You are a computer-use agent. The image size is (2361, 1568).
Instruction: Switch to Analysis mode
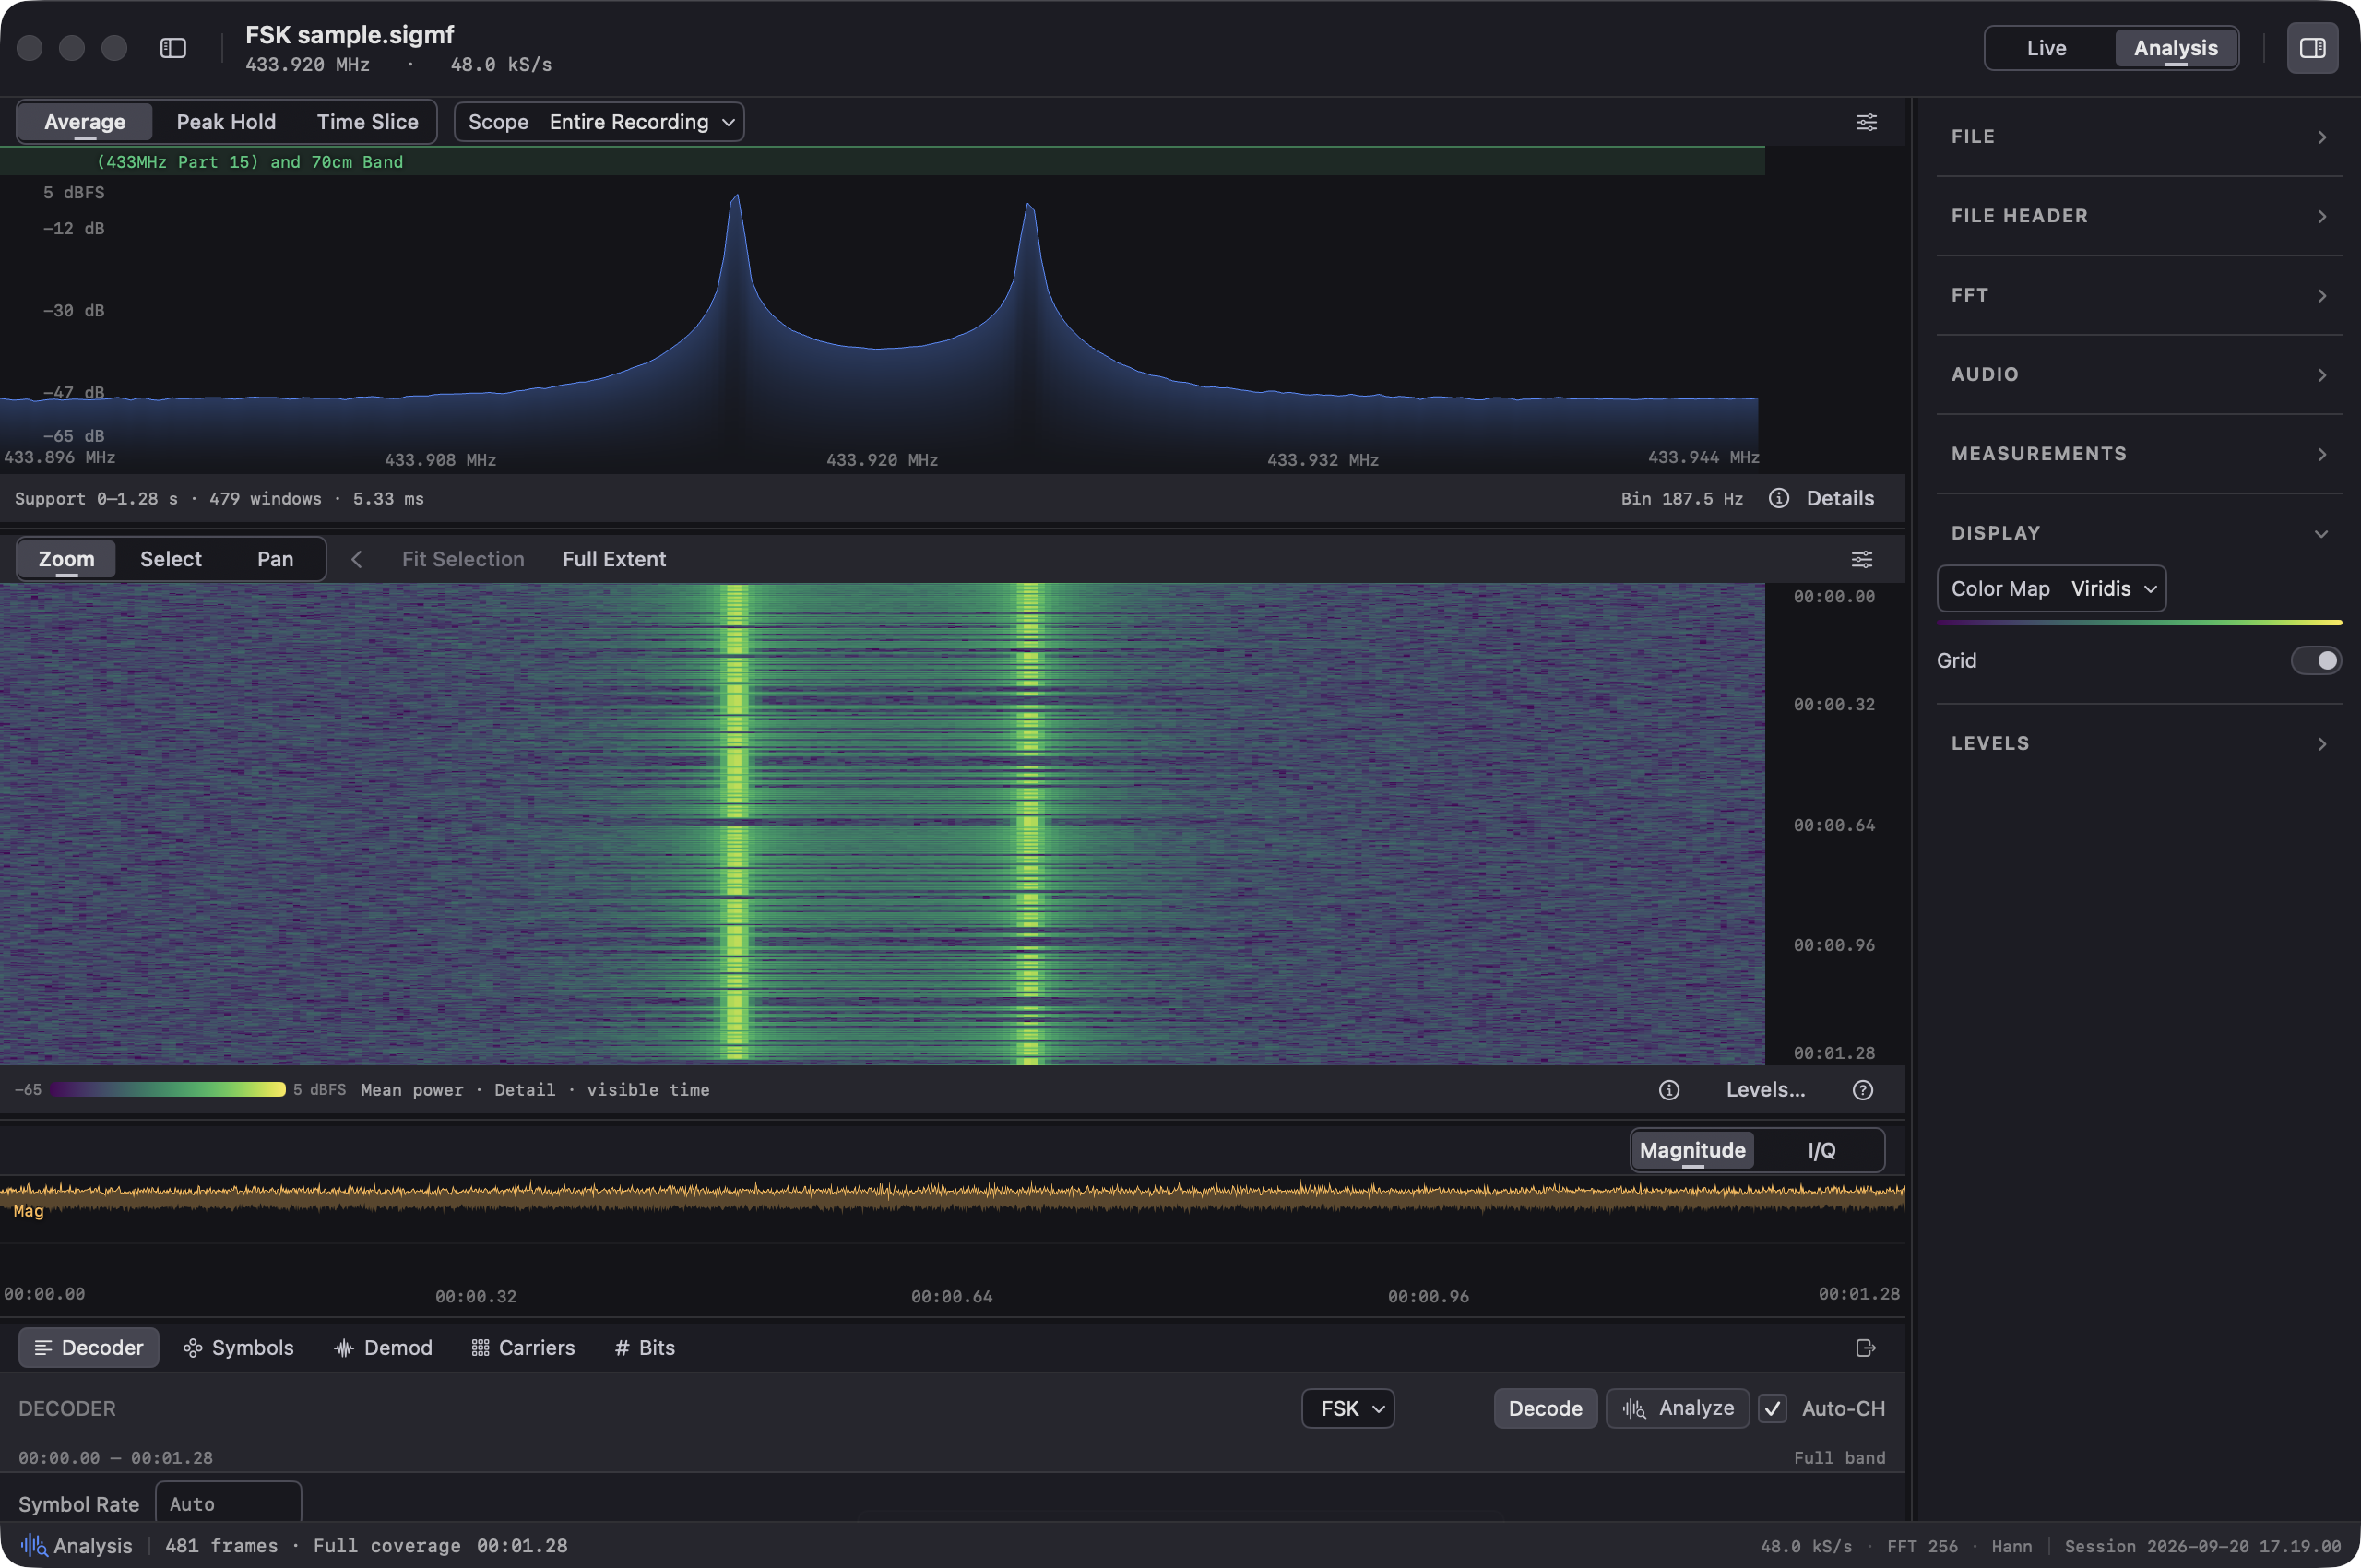pos(2175,48)
